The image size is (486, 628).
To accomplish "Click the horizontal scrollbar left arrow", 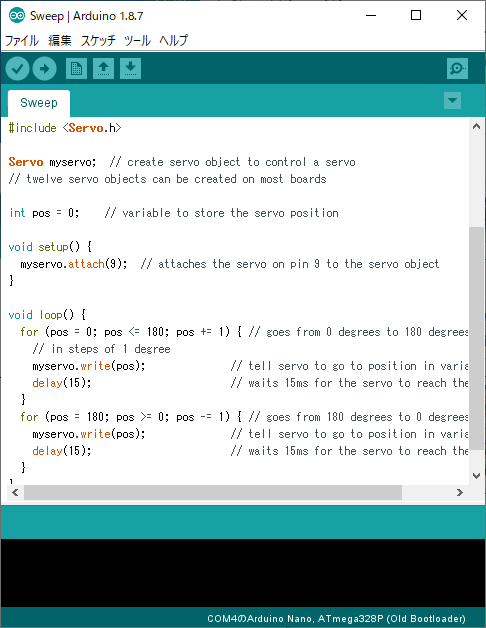I will pos(15,492).
